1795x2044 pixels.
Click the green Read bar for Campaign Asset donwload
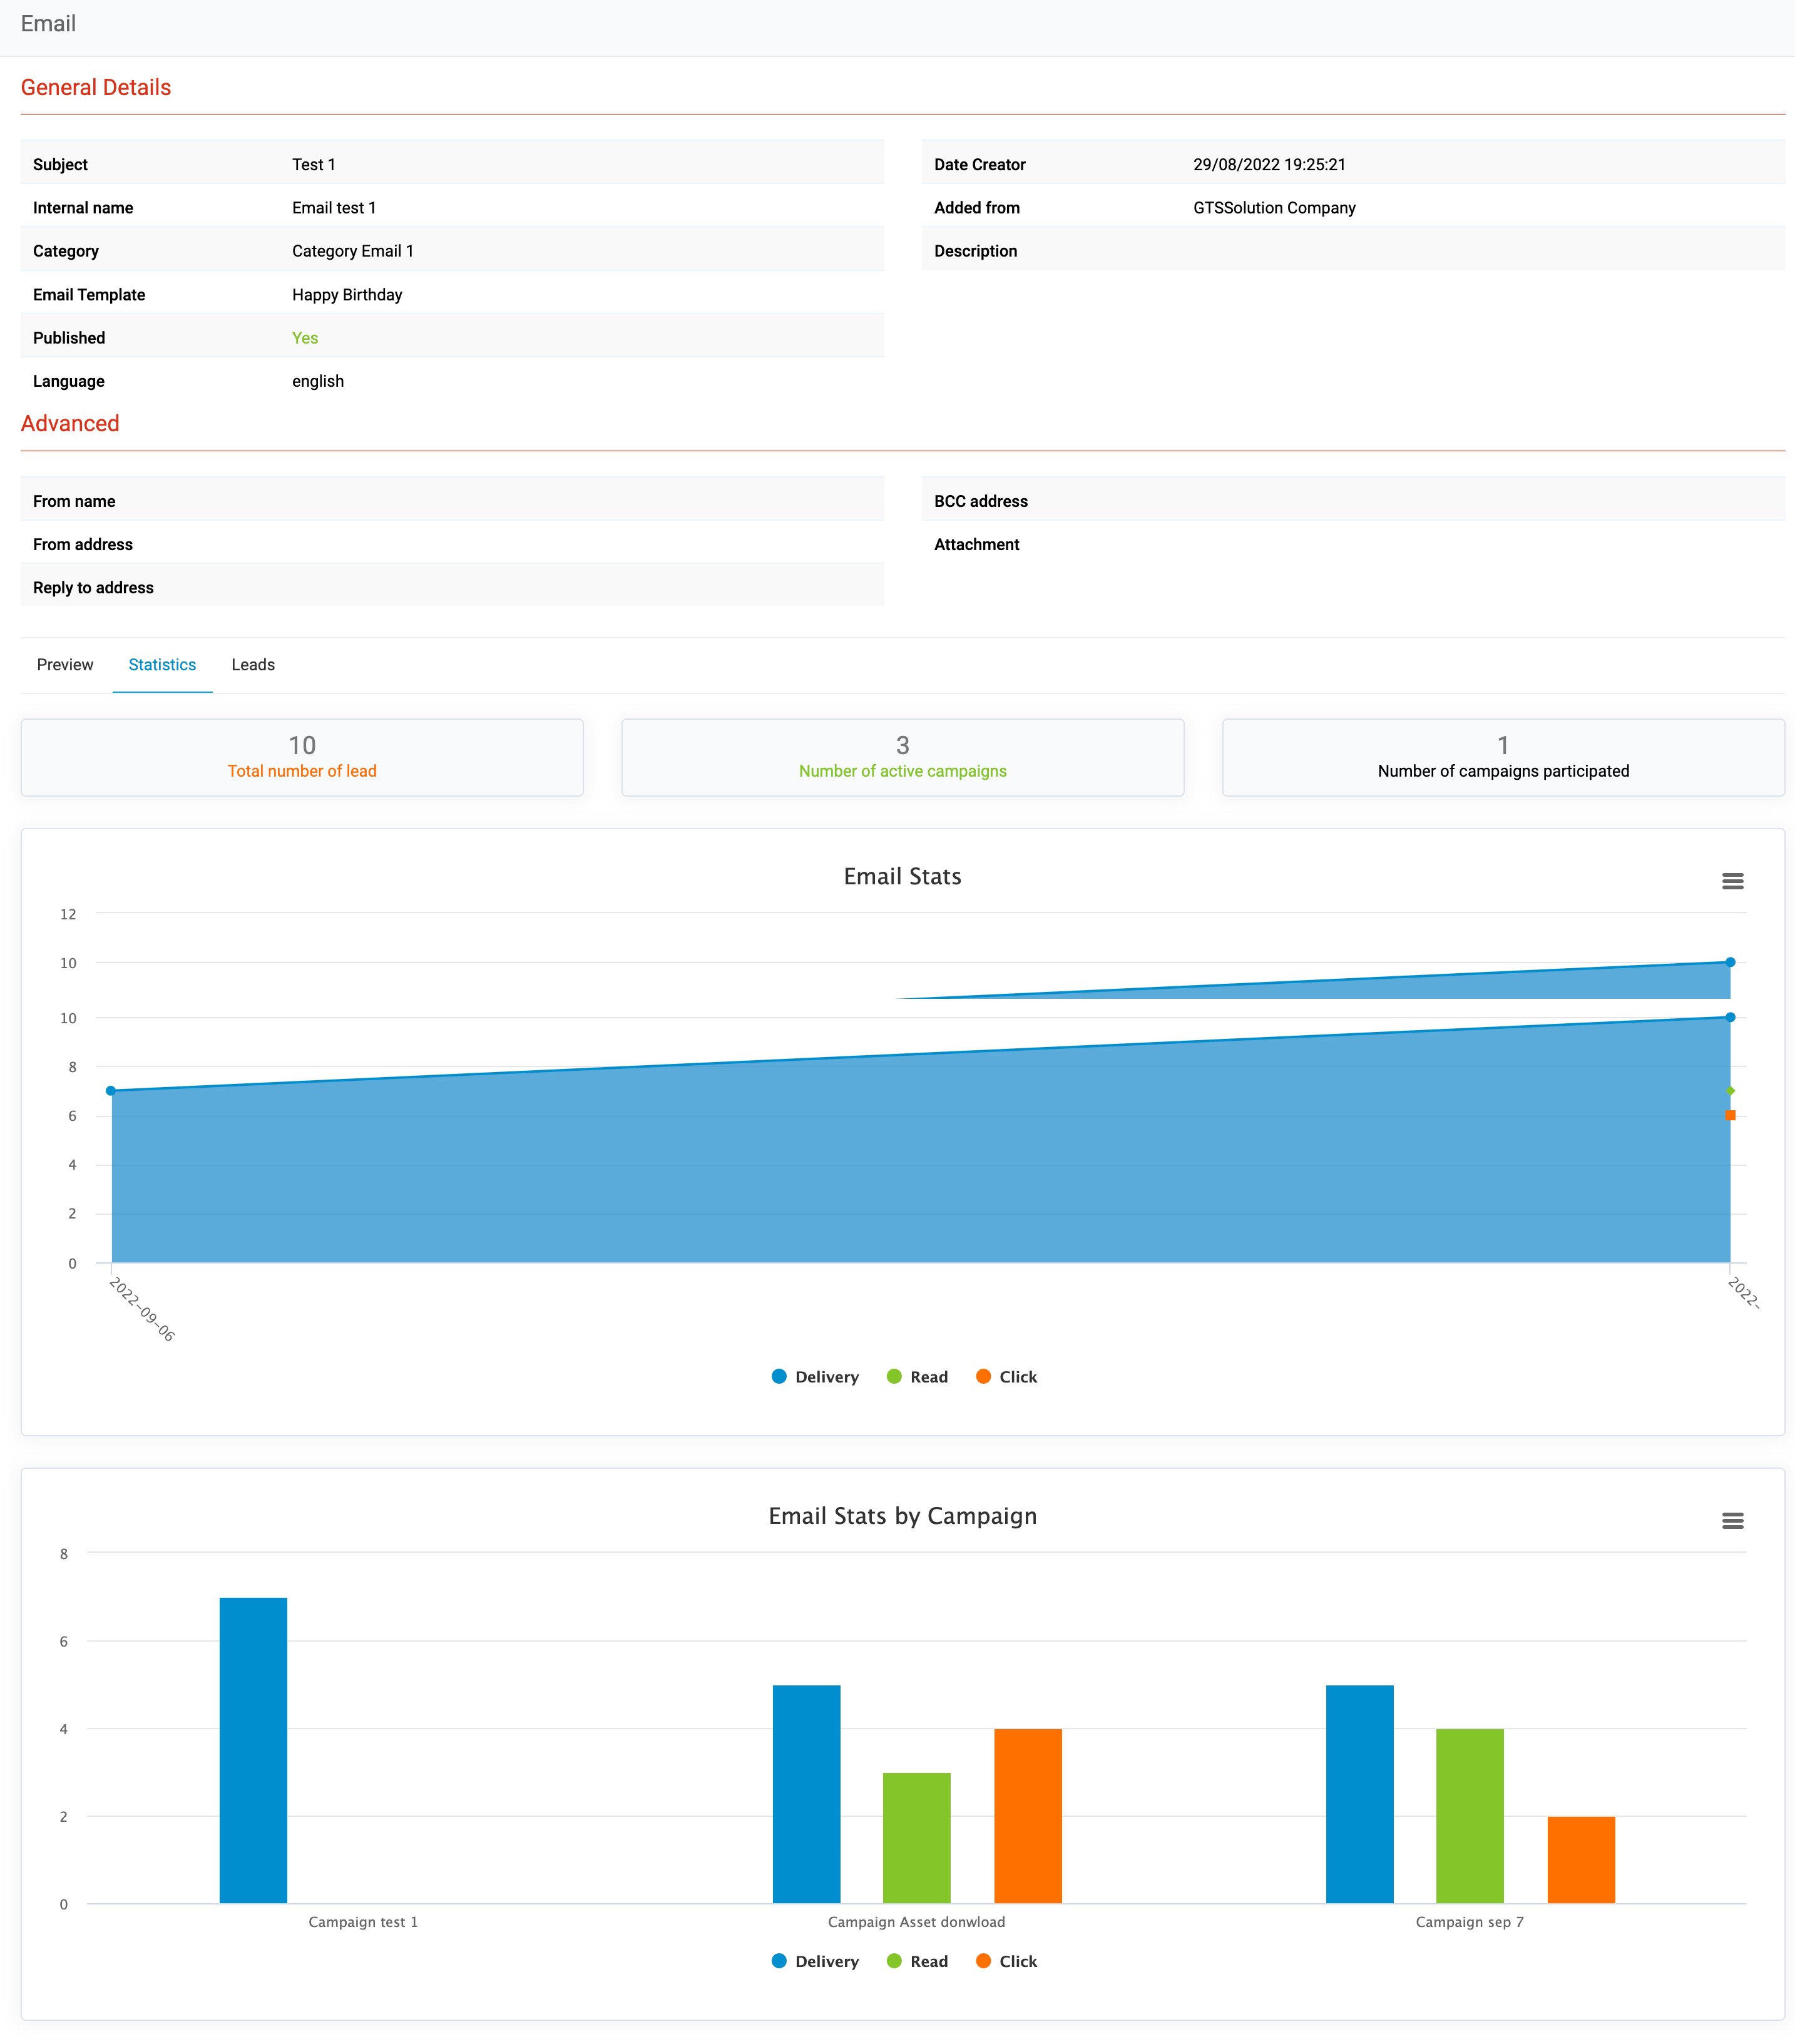coord(916,1837)
